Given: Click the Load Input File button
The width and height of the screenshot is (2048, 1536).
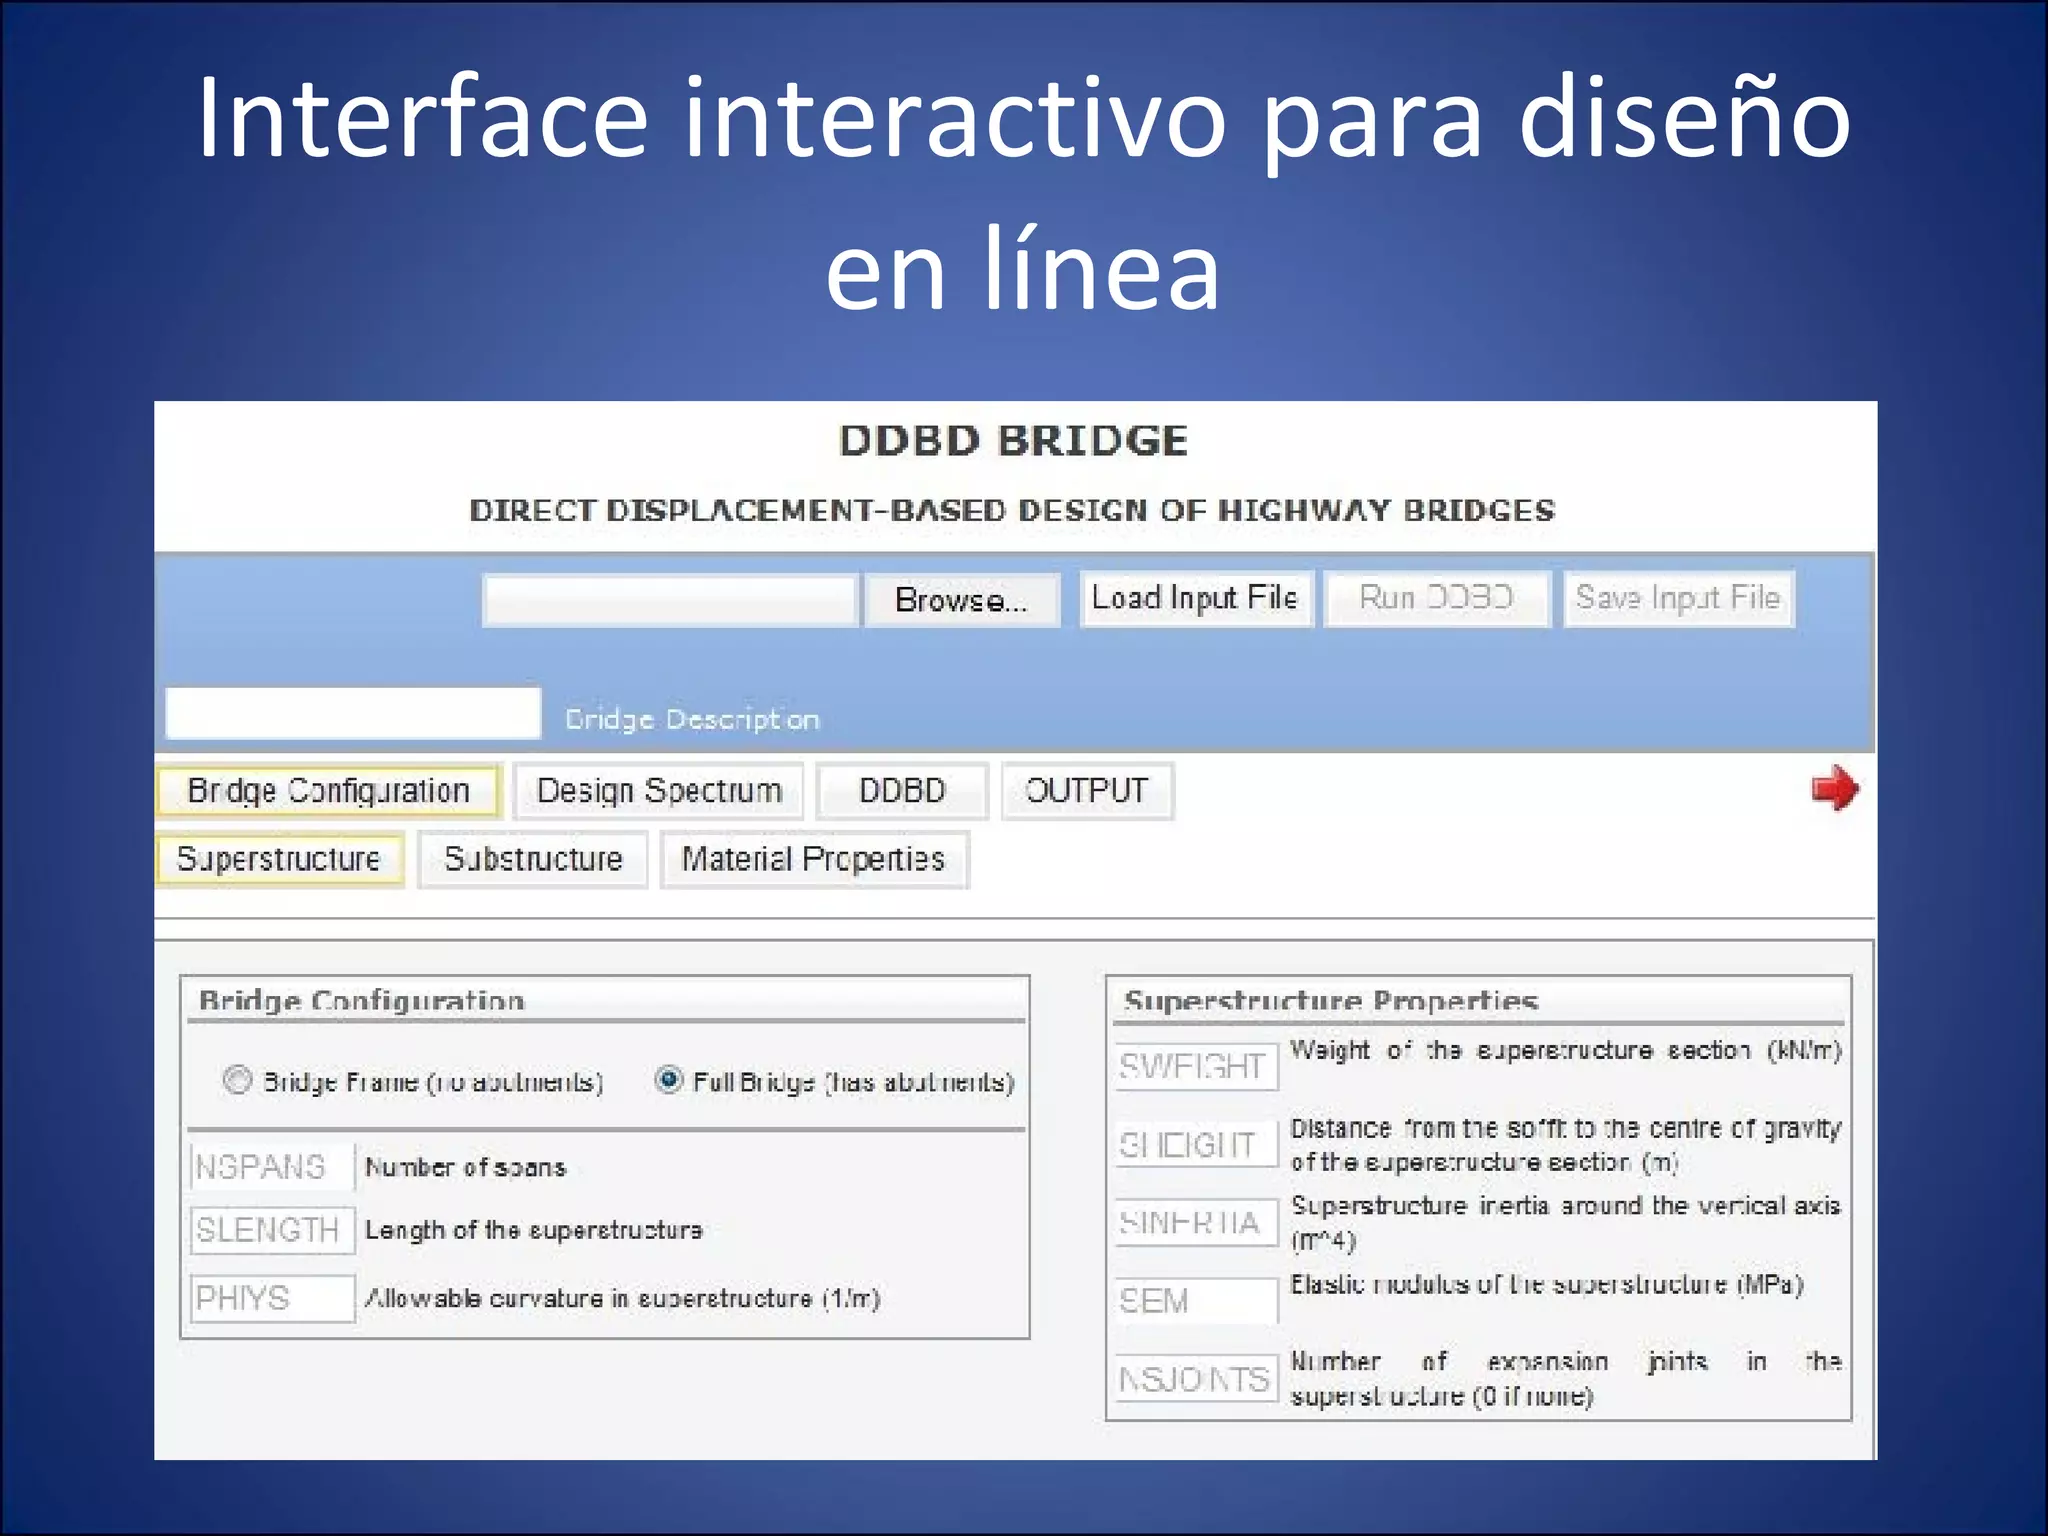Looking at the screenshot, I should click(1195, 598).
